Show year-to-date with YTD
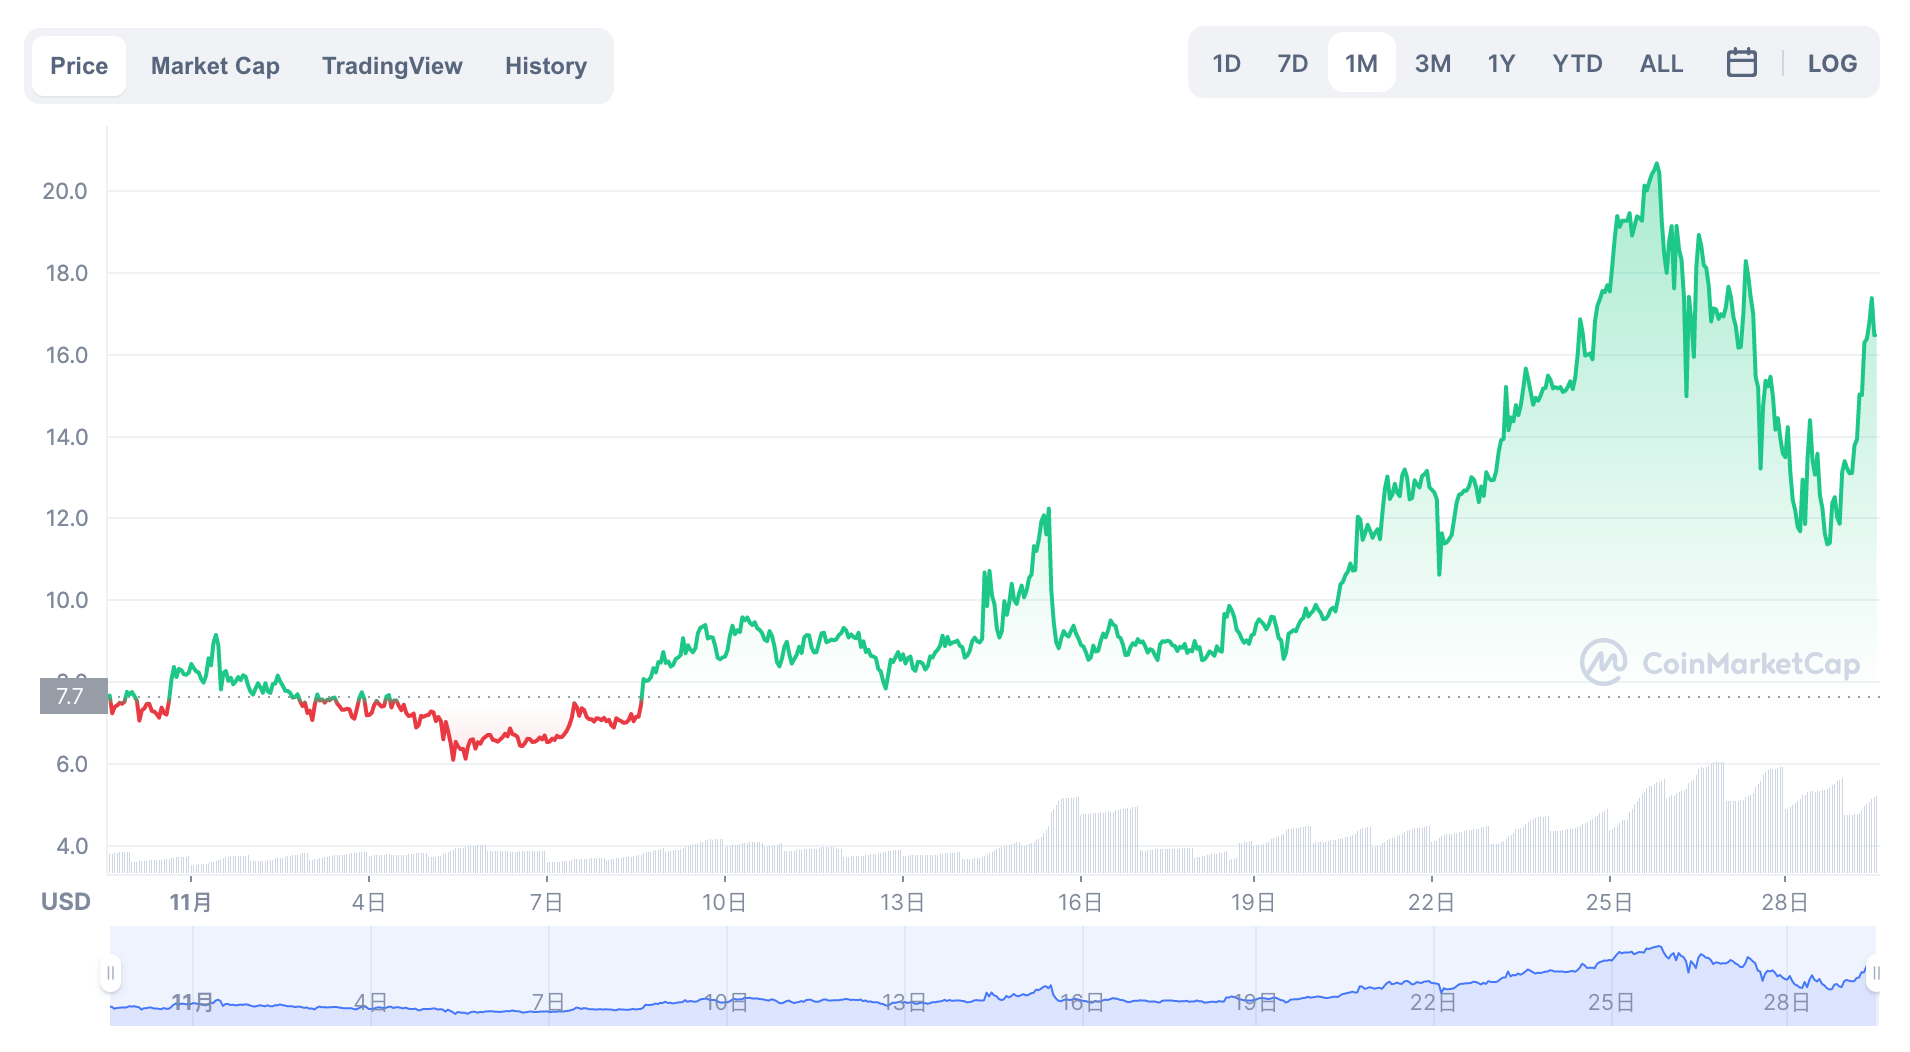The height and width of the screenshot is (1052, 1910). (1577, 63)
